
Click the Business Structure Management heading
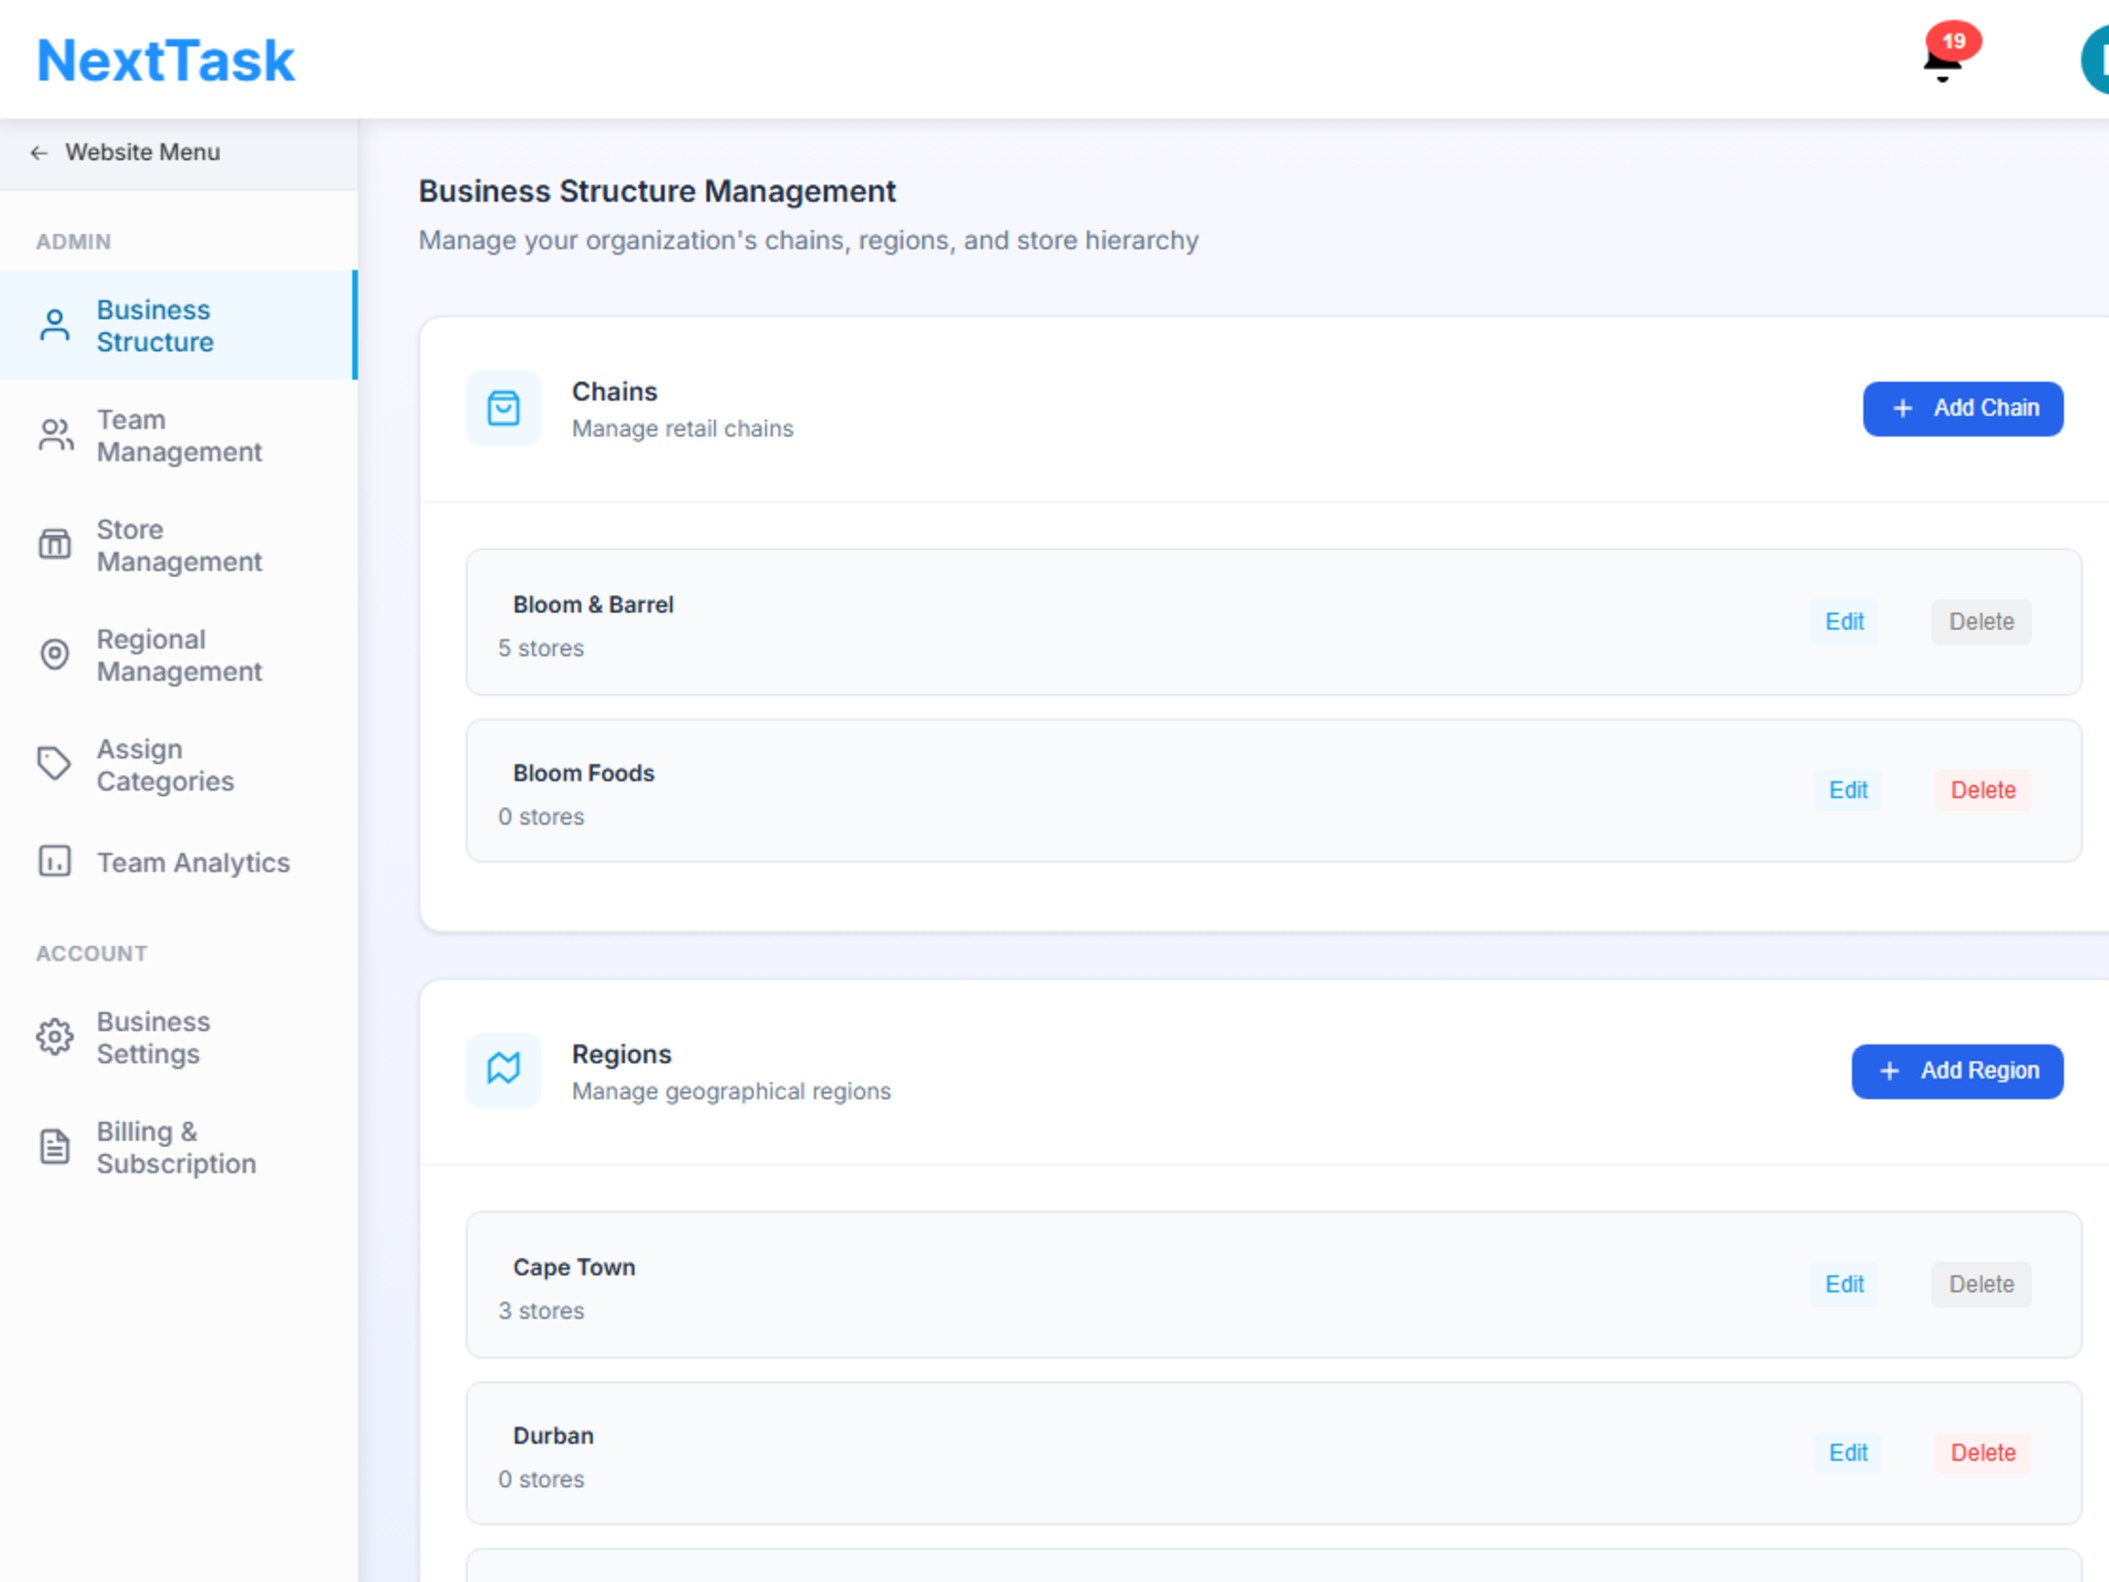click(657, 191)
